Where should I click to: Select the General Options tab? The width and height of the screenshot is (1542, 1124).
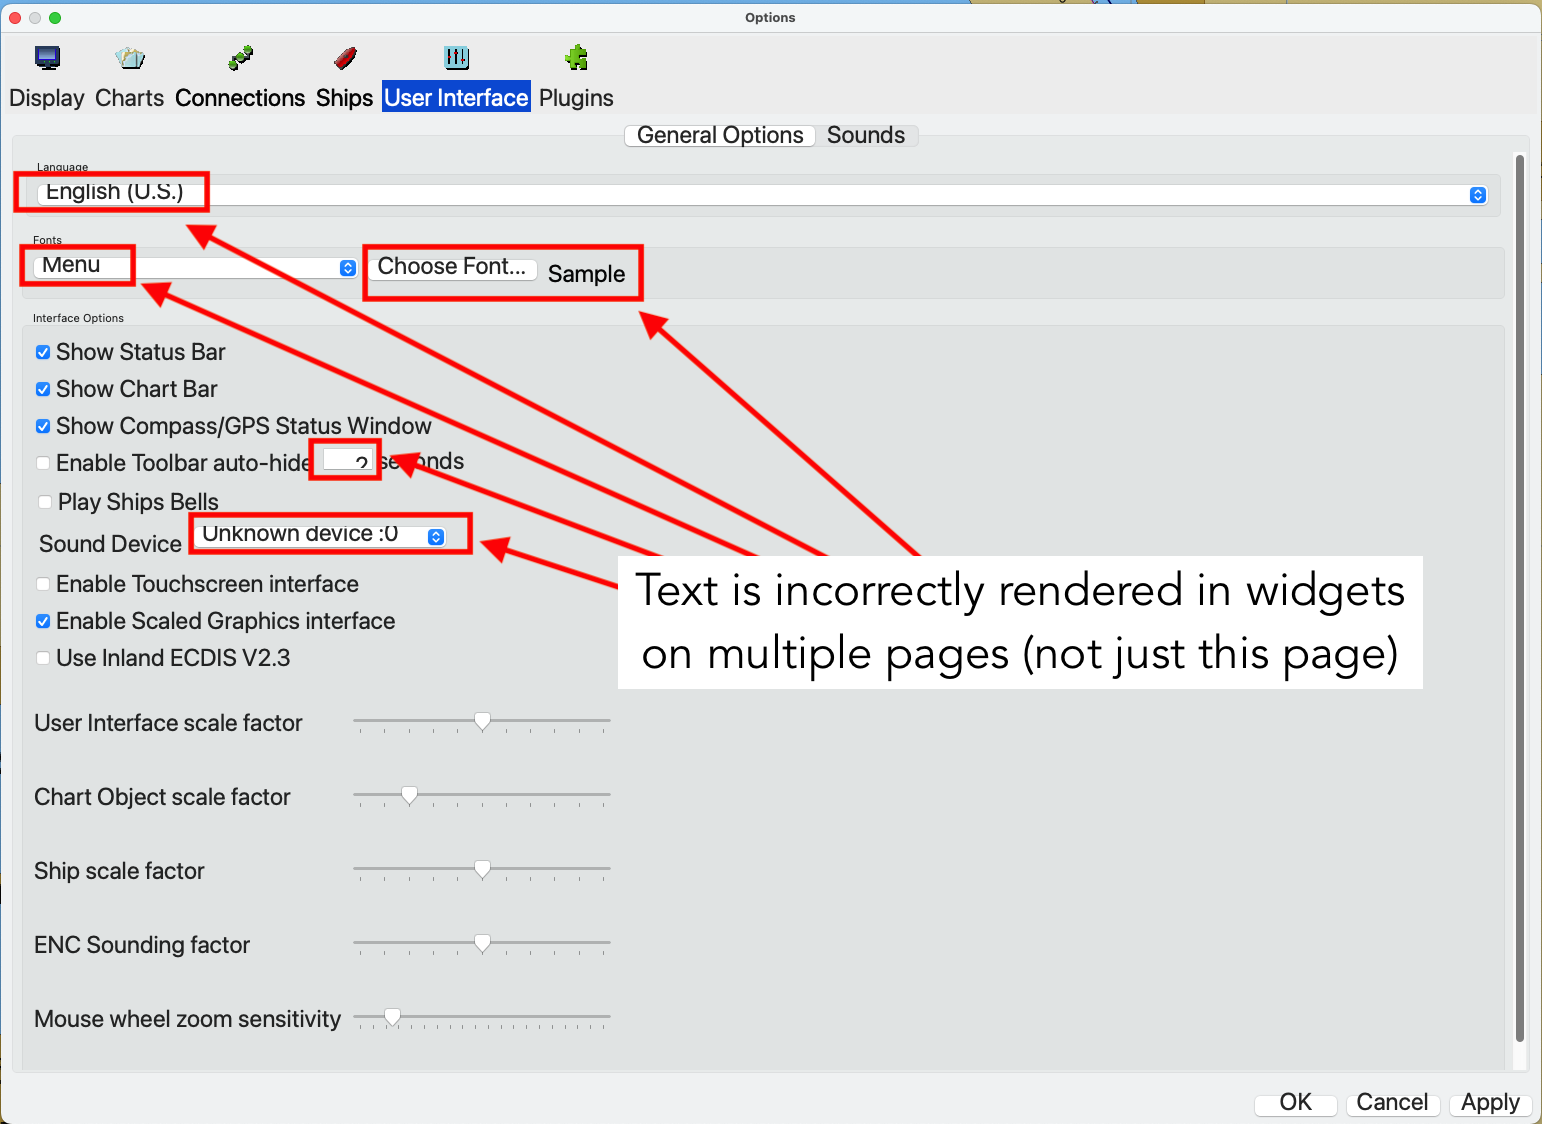[719, 135]
